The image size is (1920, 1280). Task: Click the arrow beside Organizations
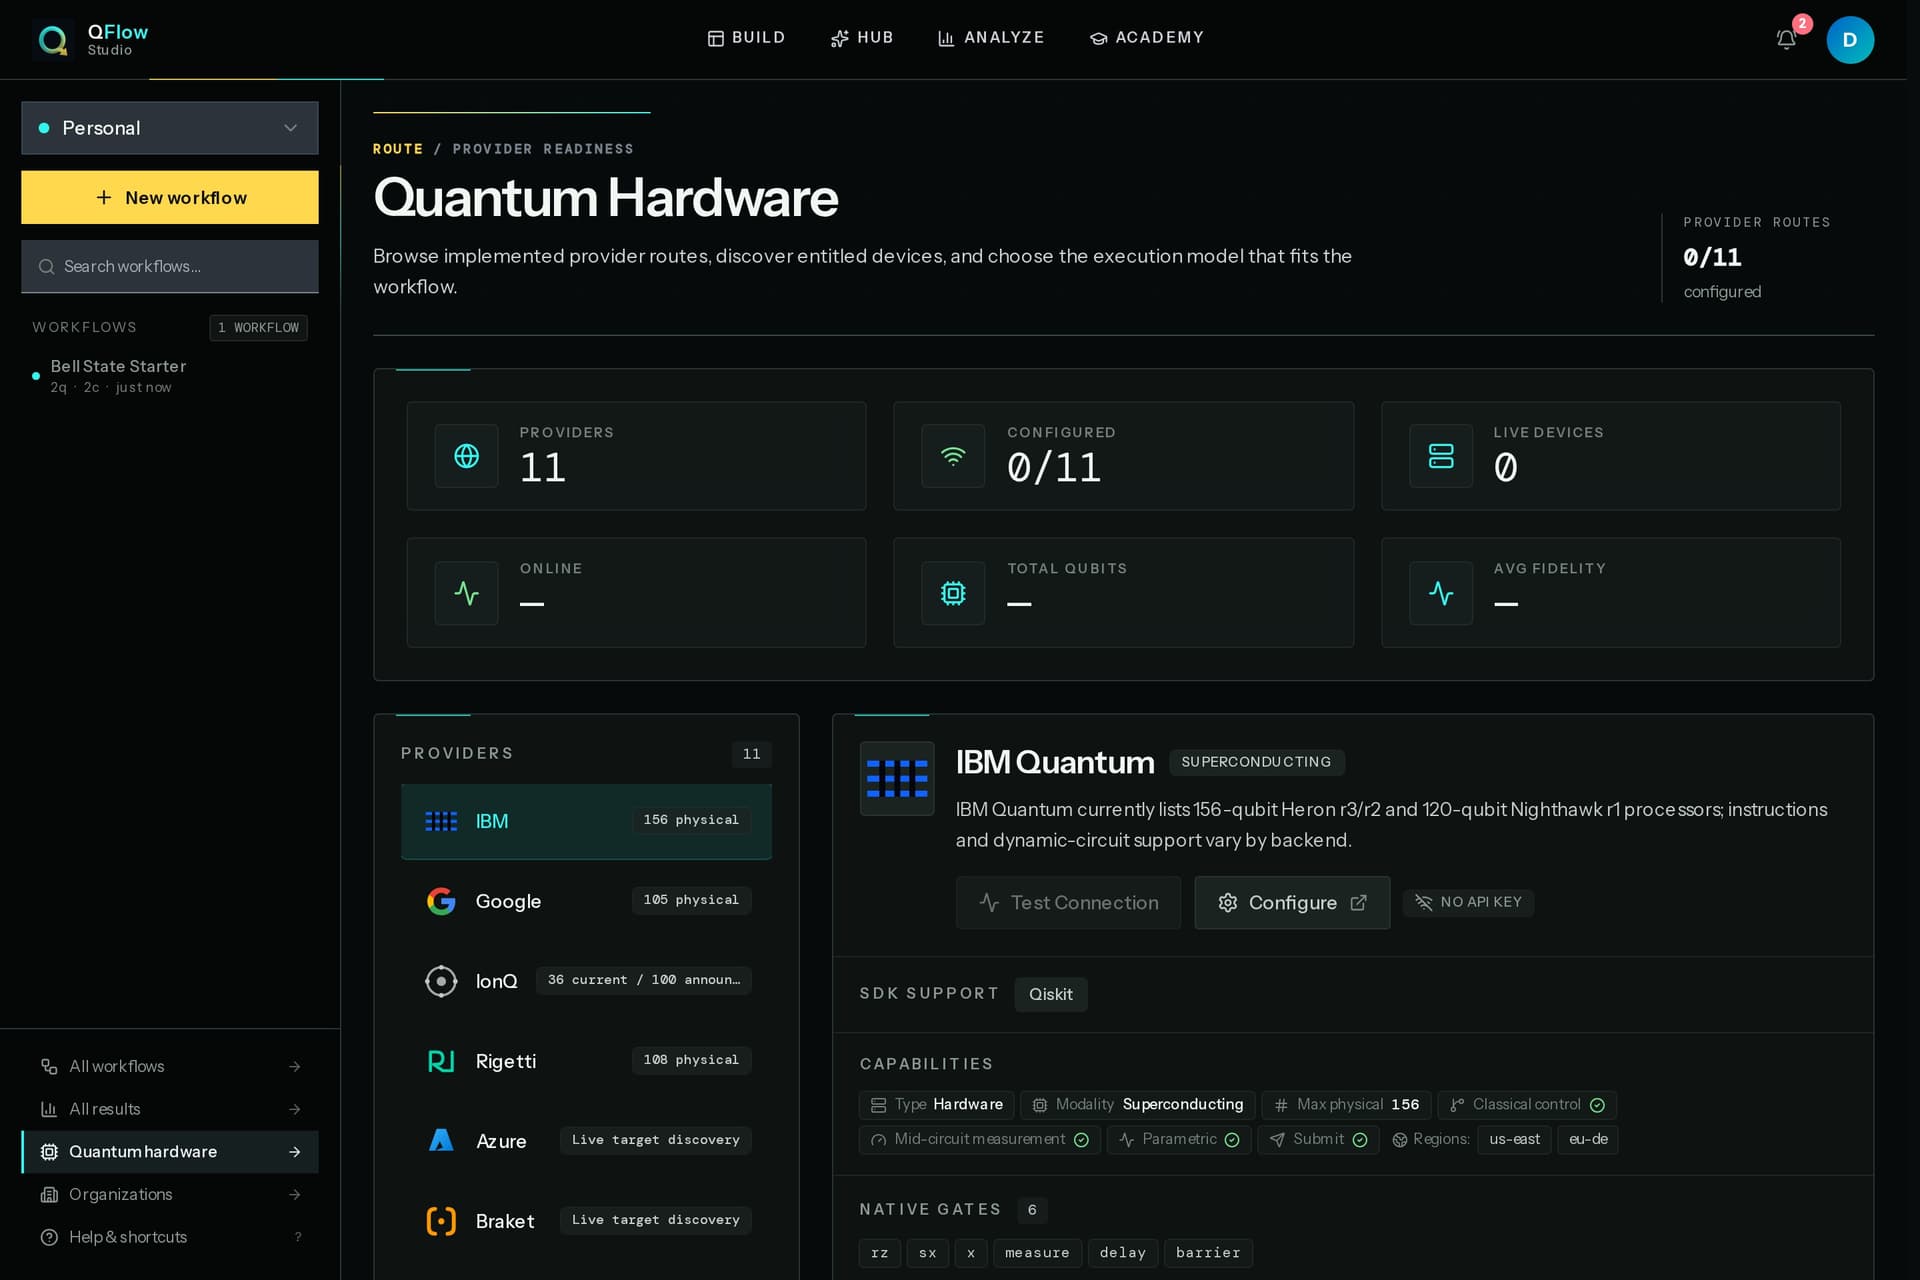[295, 1195]
